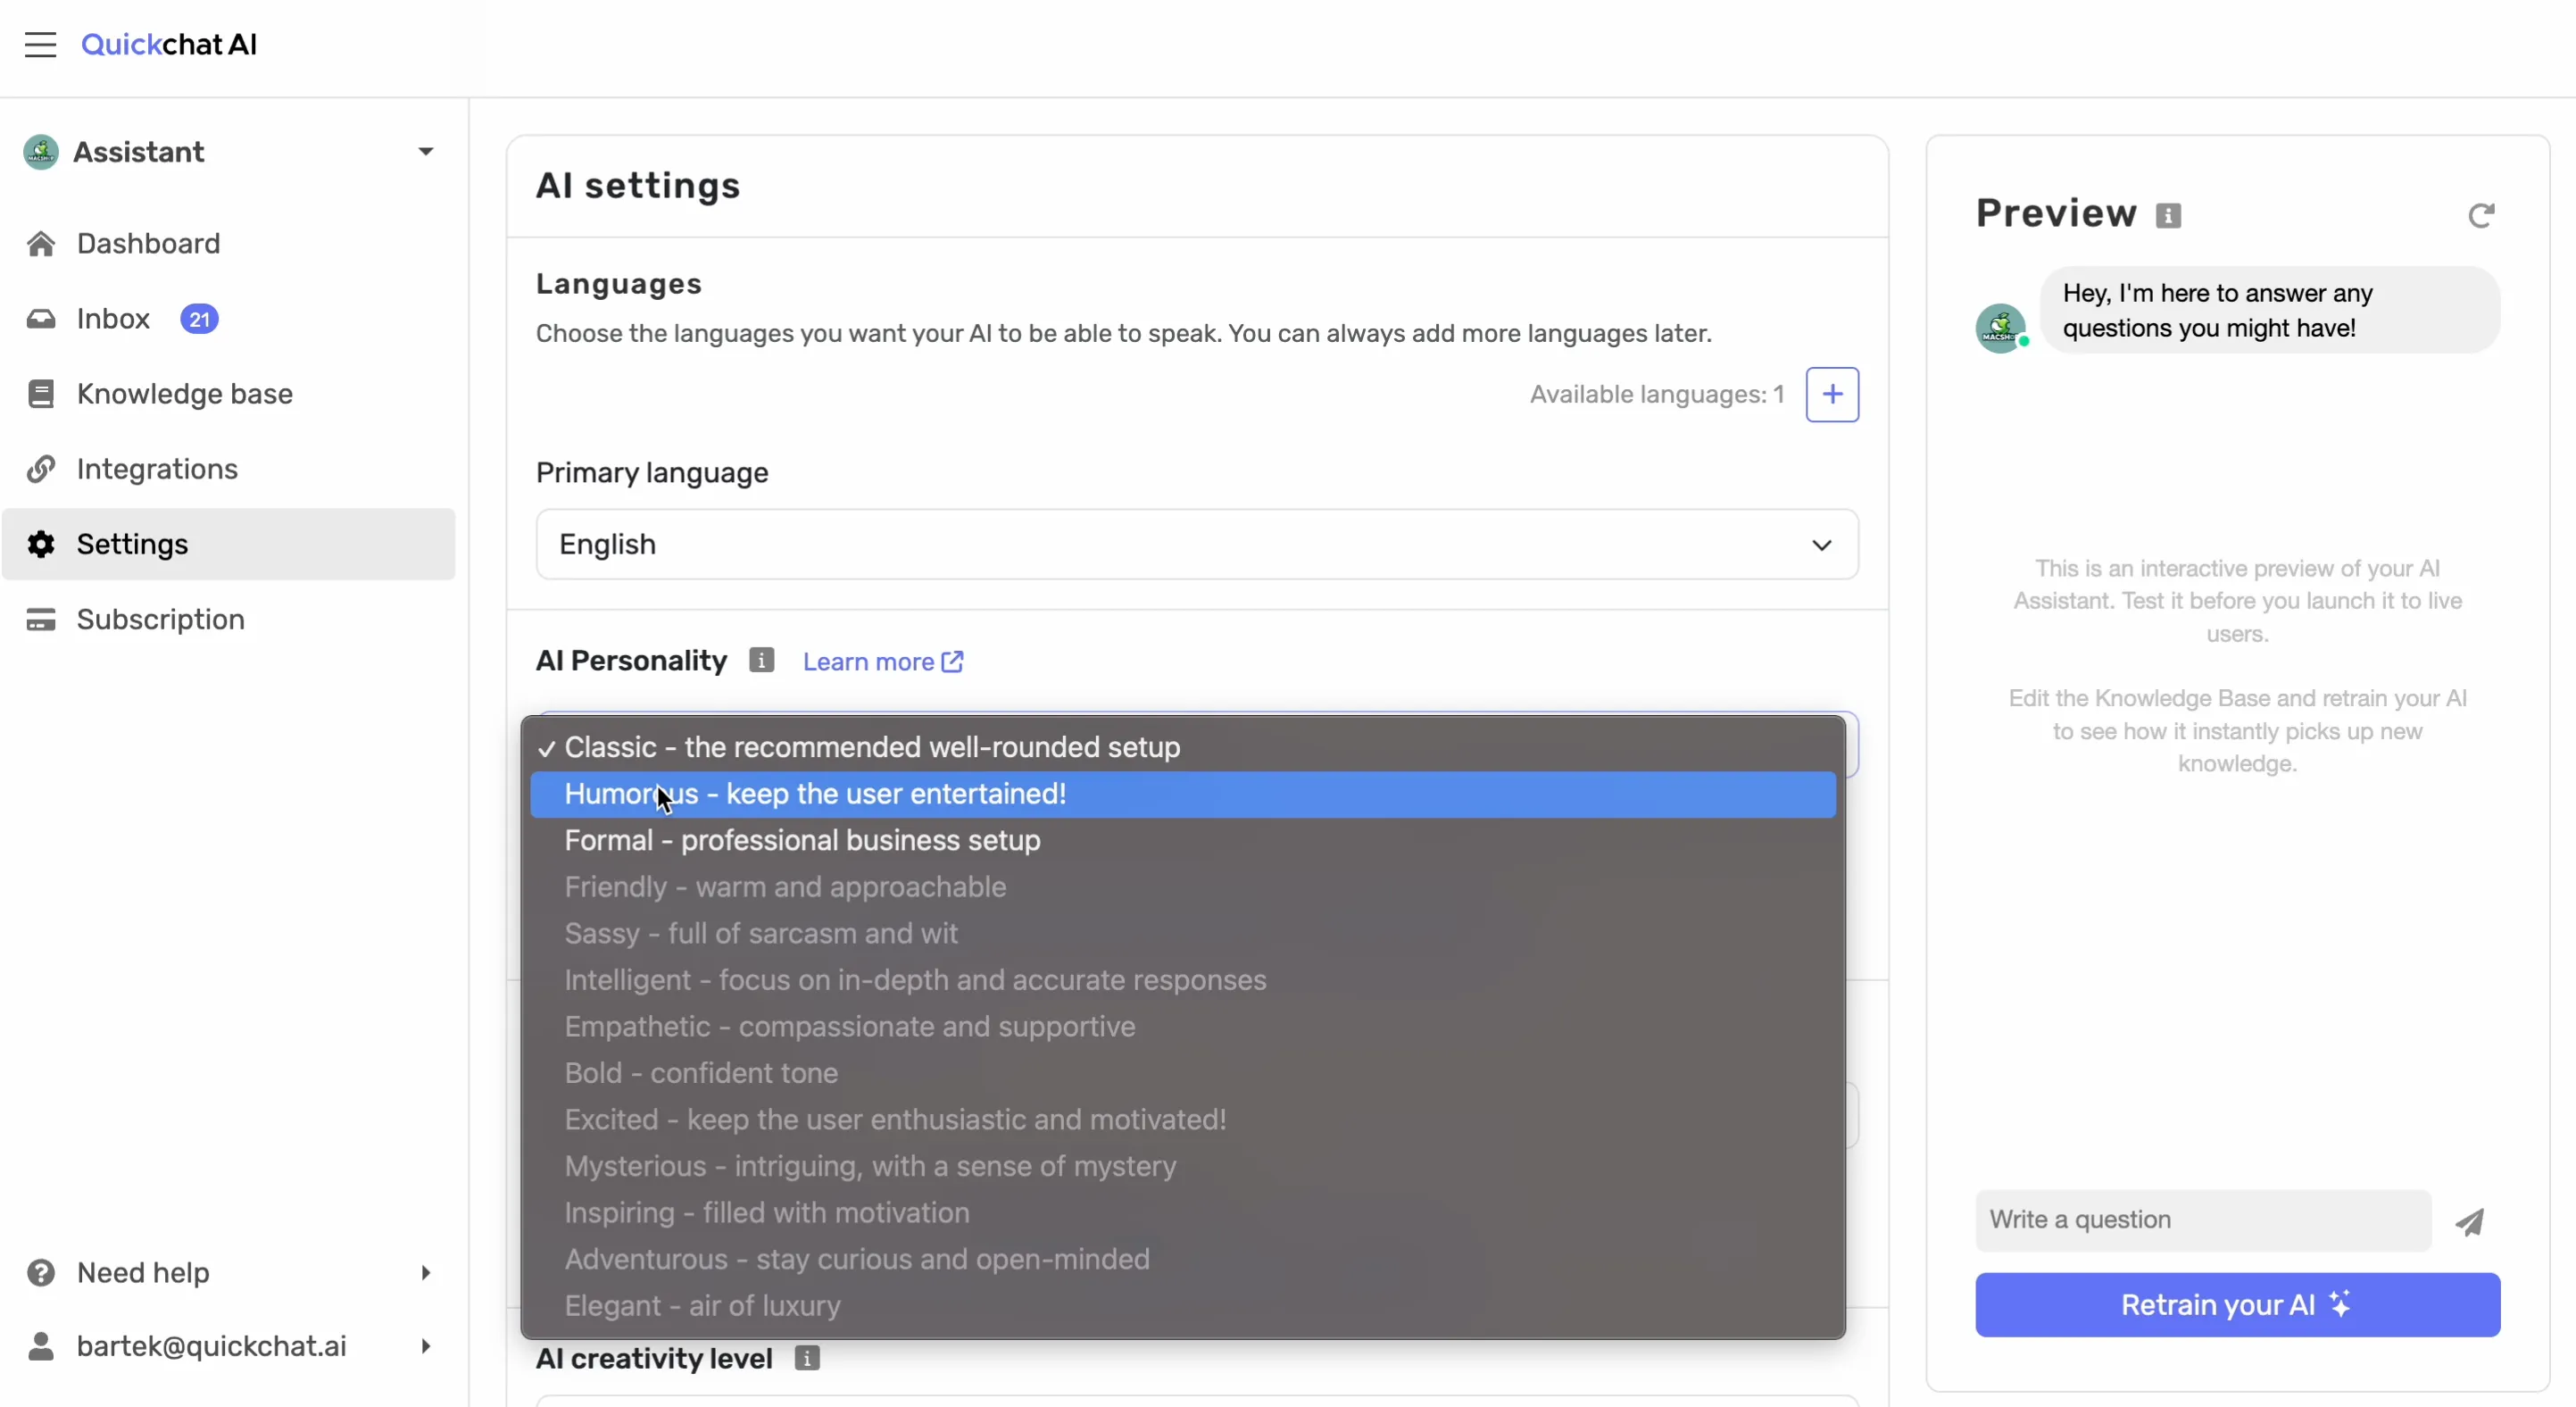
Task: Click the greeting message bubble
Action: (2269, 311)
